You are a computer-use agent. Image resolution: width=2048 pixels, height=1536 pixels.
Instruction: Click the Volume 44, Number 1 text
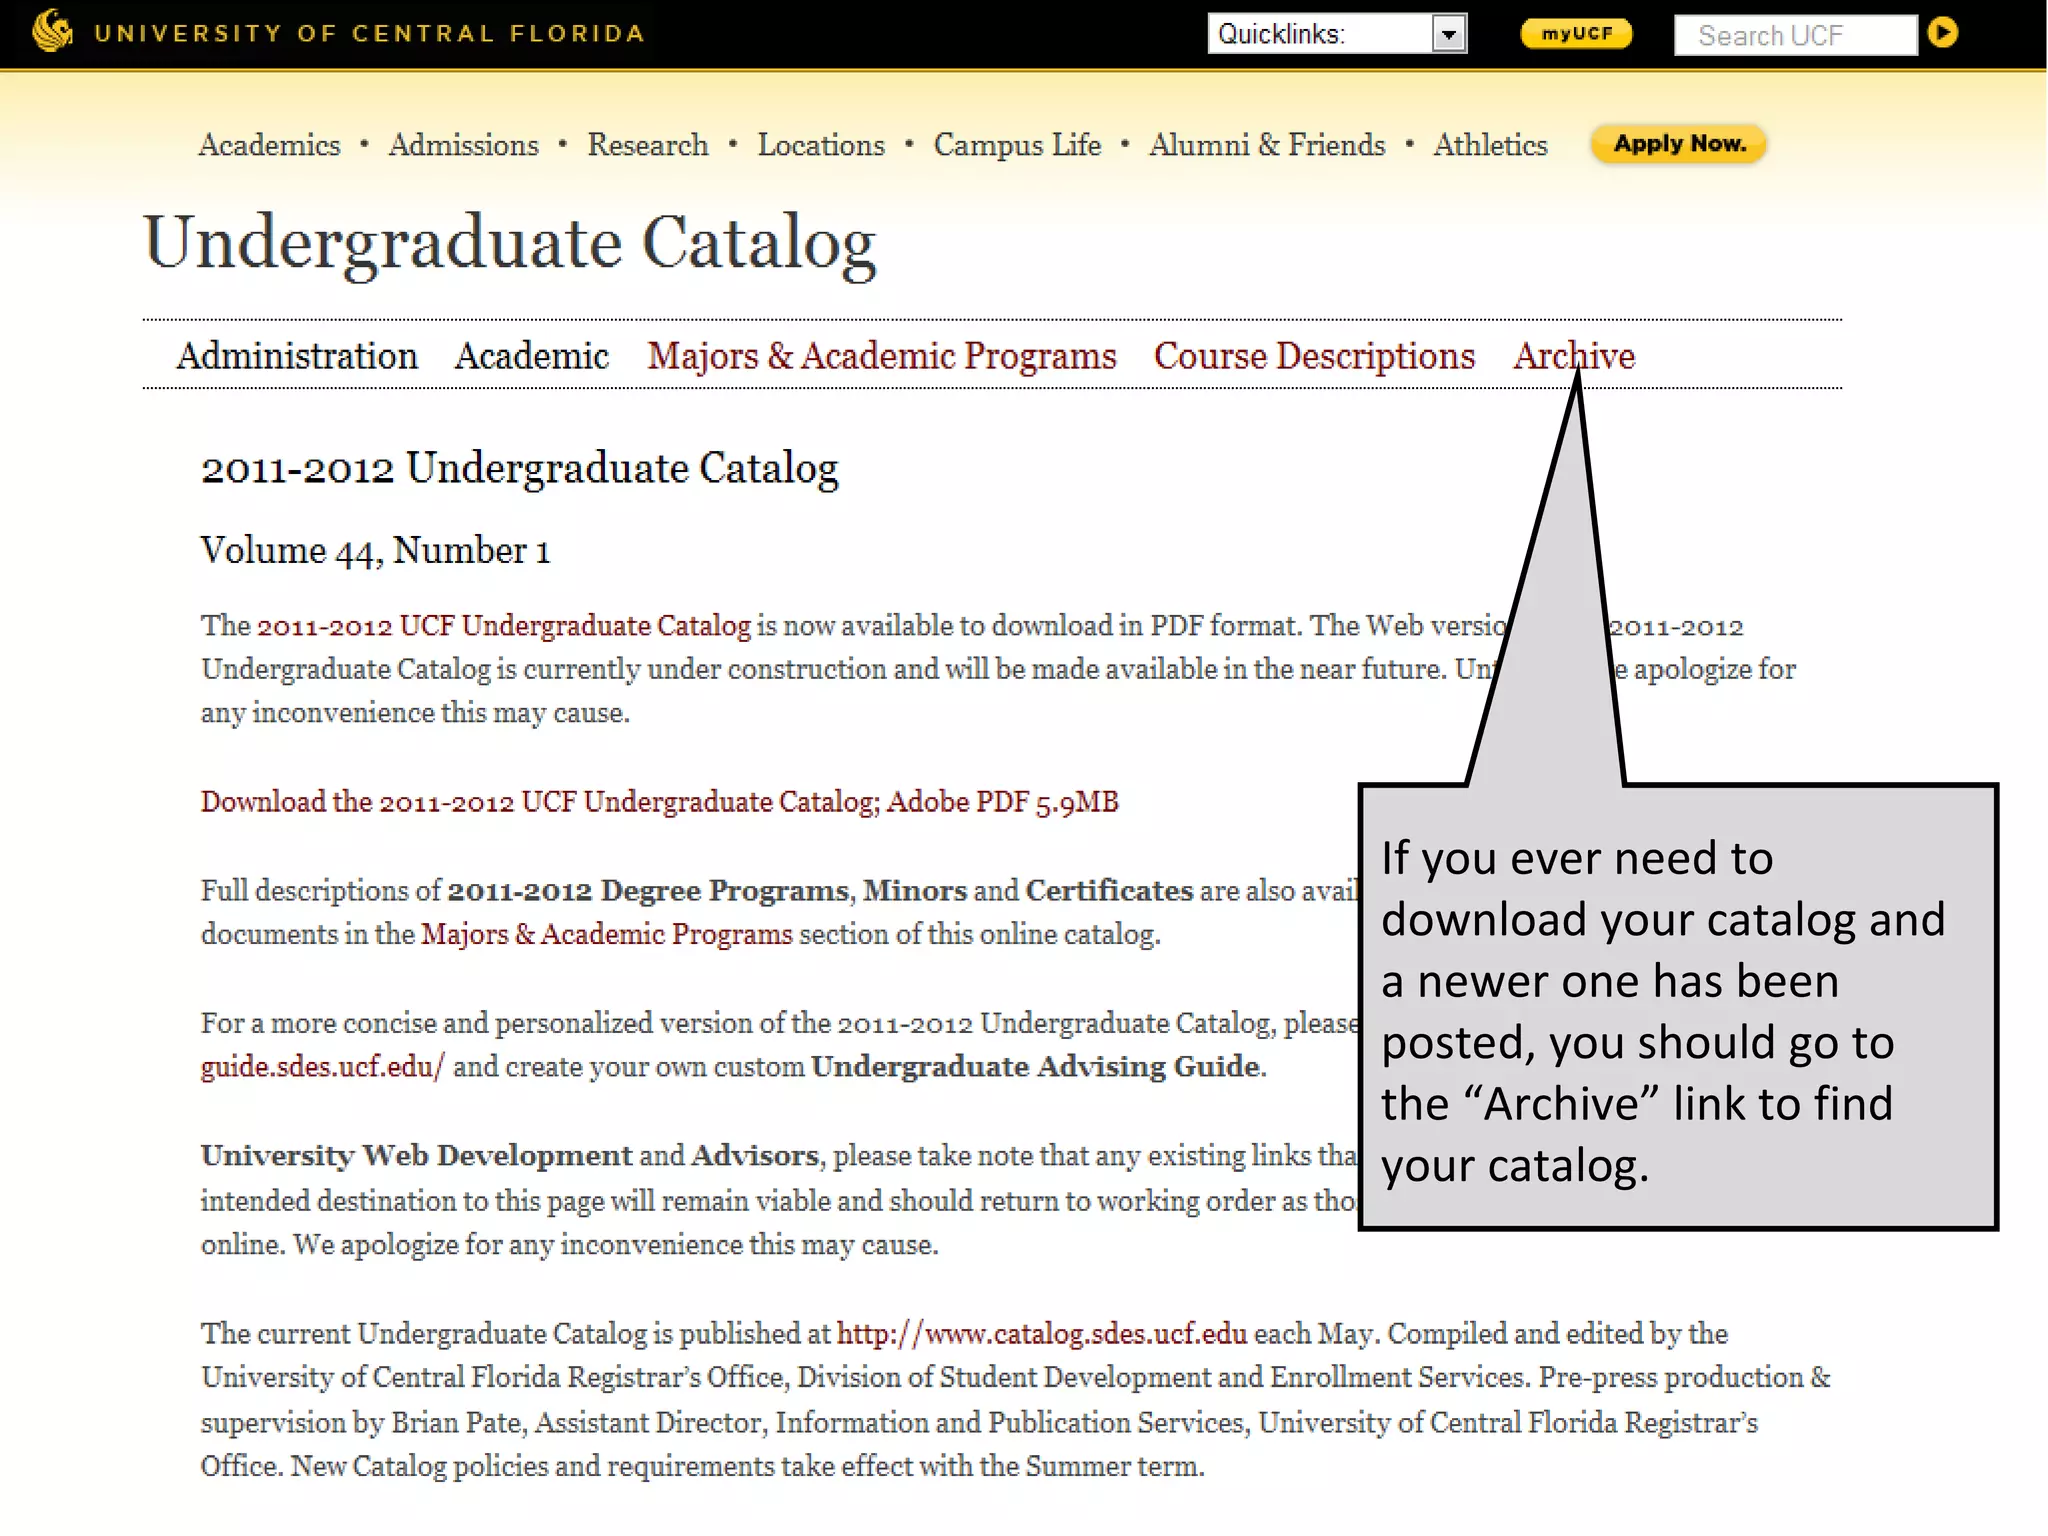tap(375, 551)
